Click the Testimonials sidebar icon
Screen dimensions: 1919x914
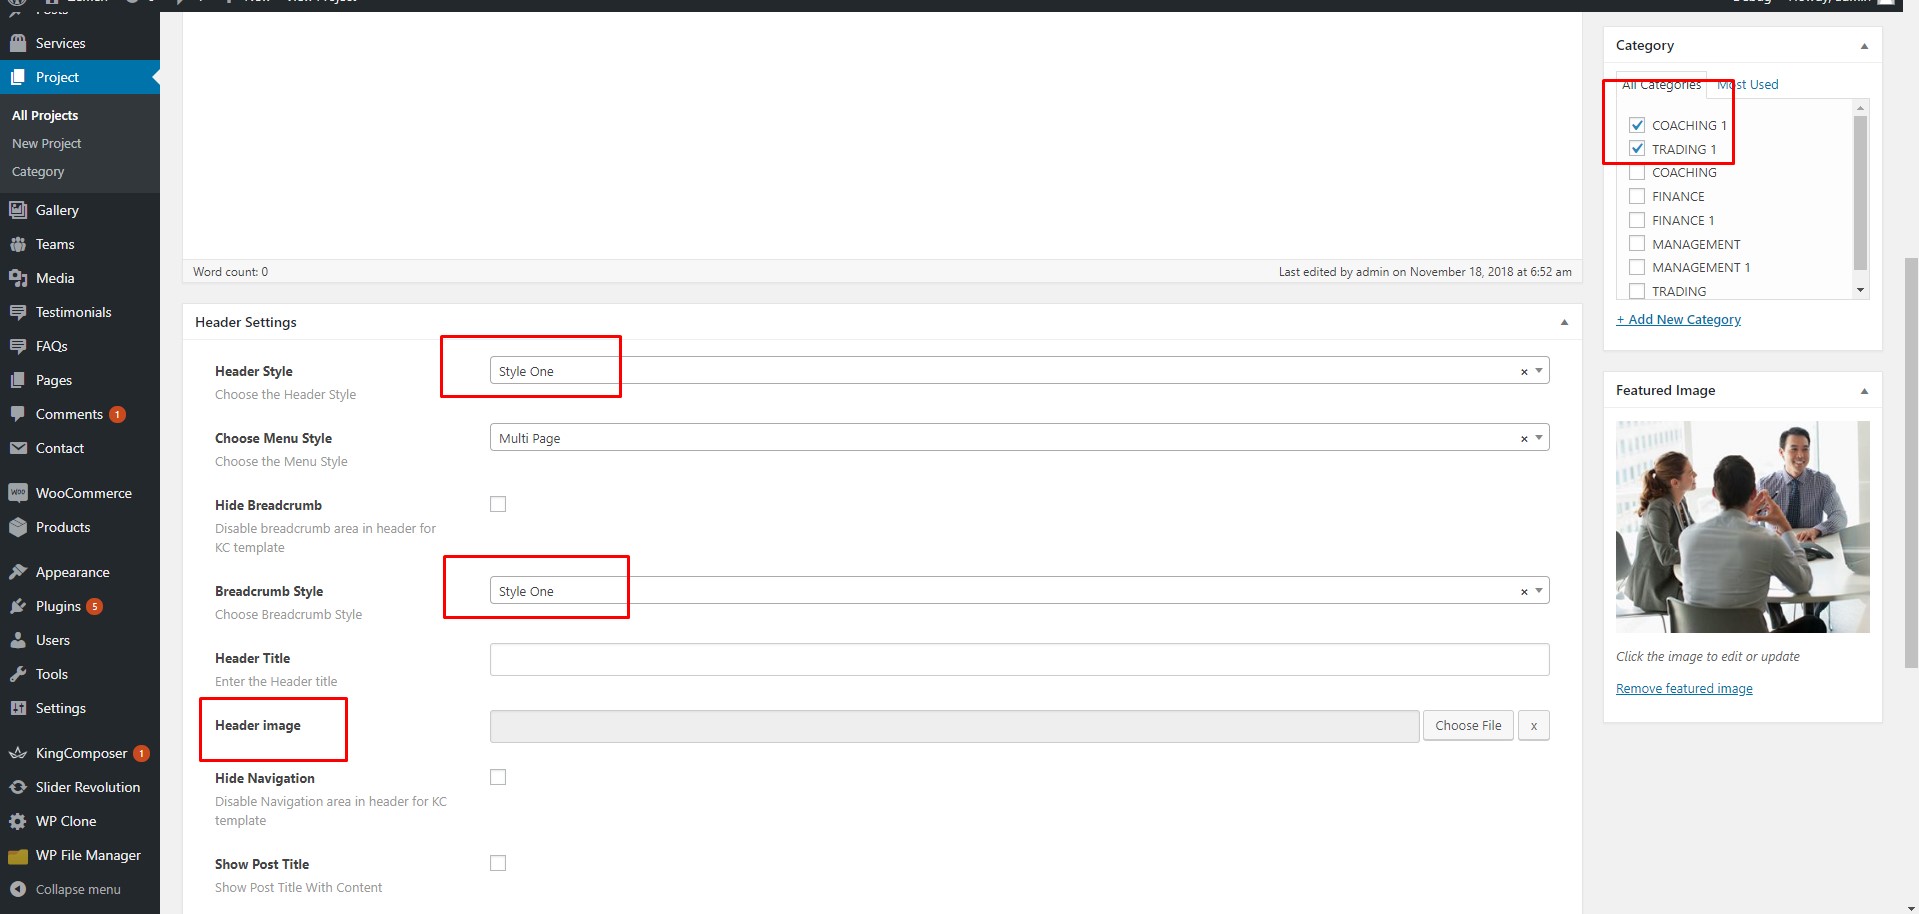coord(18,312)
